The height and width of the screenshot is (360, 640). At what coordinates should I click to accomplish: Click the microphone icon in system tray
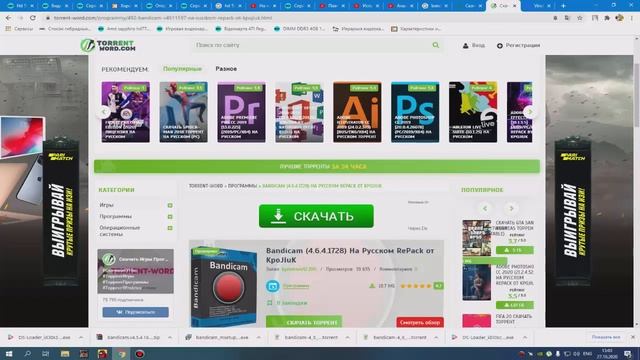coord(558,353)
